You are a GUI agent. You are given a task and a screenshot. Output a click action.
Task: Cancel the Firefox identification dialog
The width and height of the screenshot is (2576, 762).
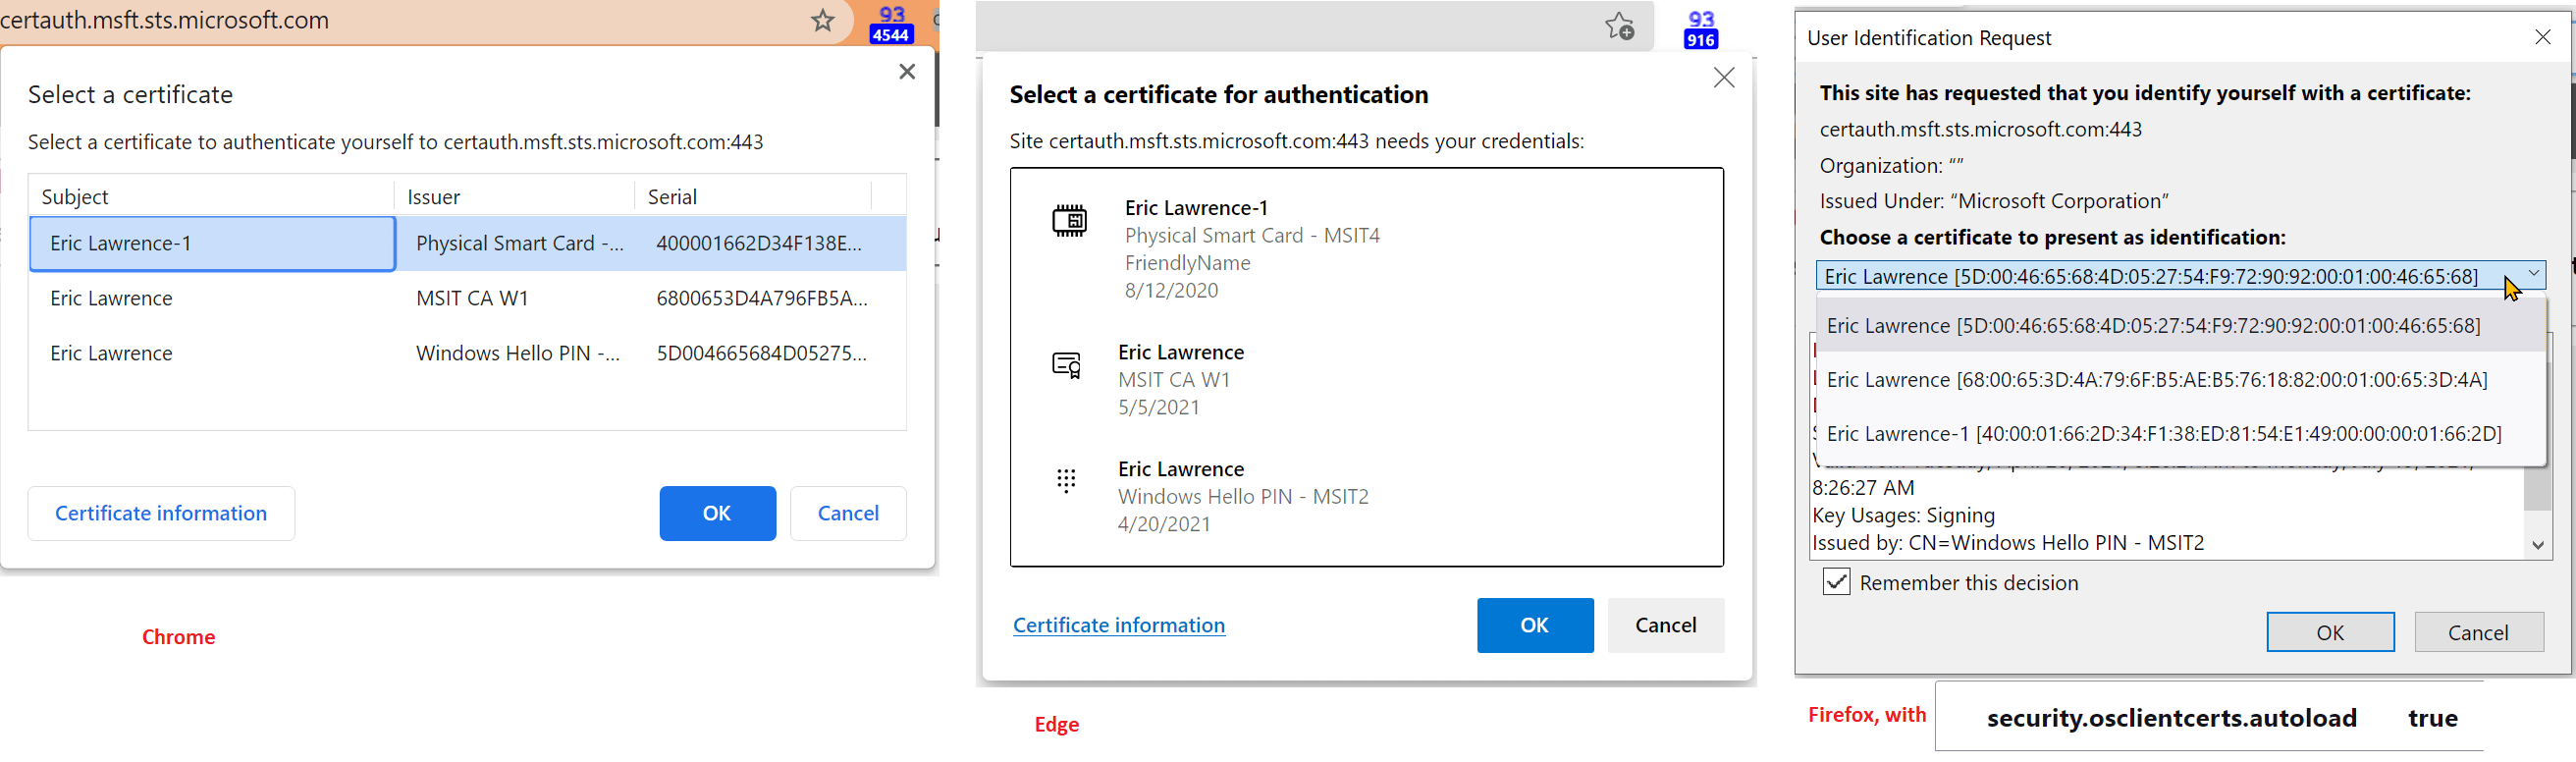(2478, 632)
